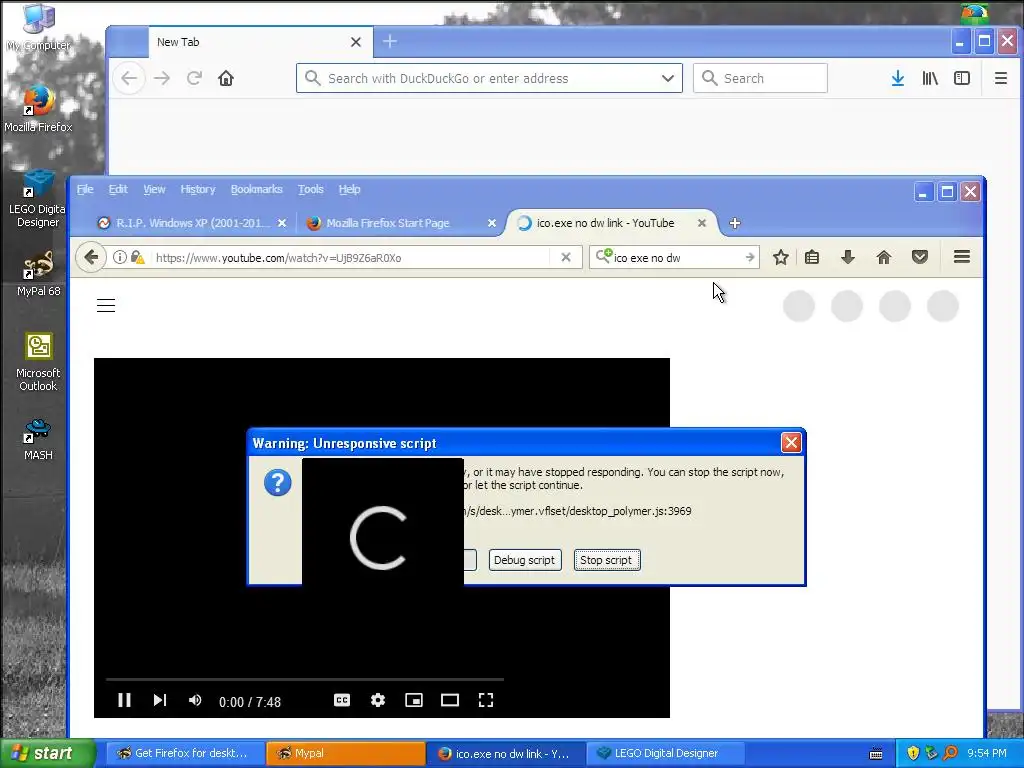Switch to the Mozilla Firefox Start Page tab

[388, 223]
